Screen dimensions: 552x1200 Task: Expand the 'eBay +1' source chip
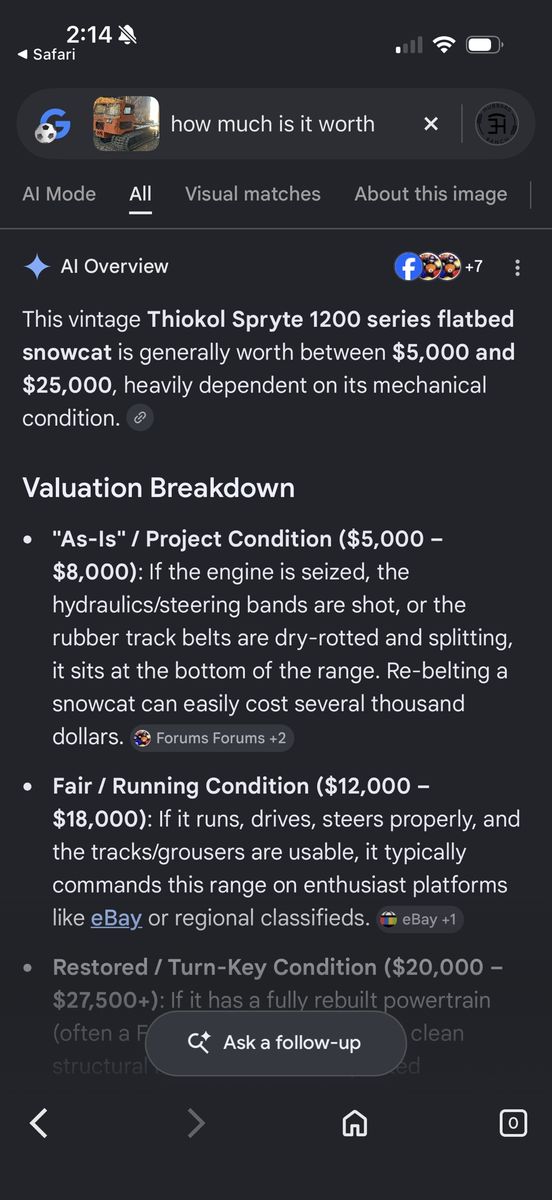[420, 919]
